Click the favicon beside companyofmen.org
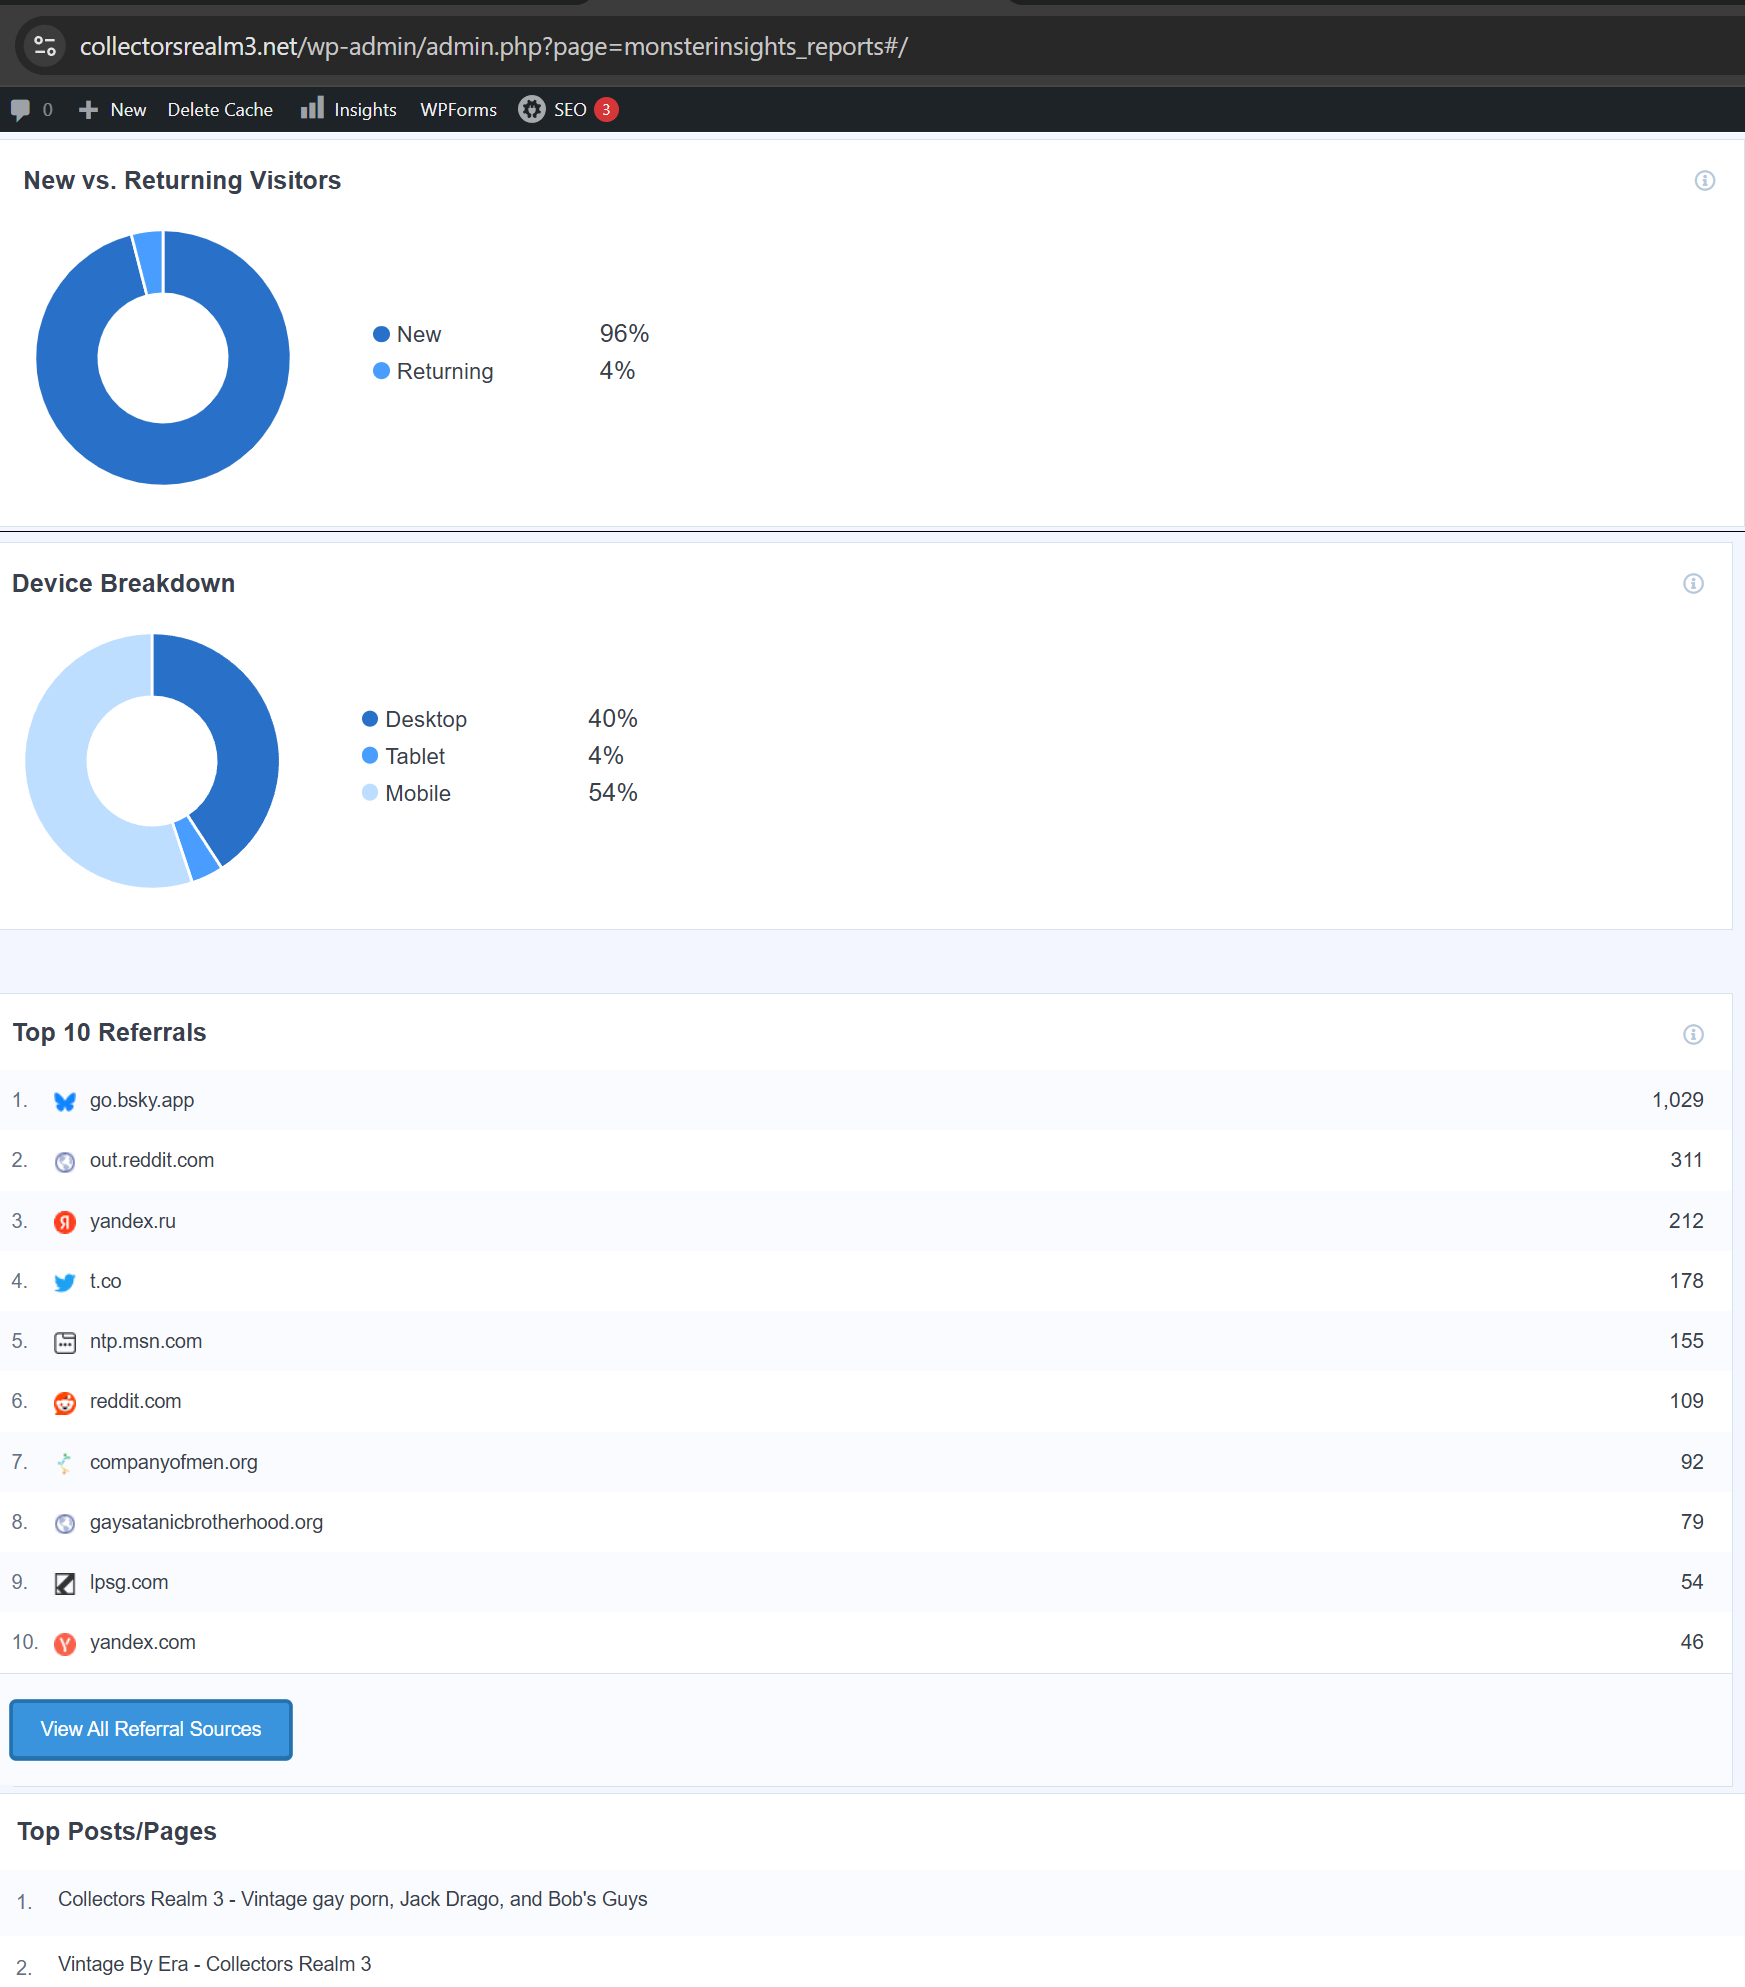Image resolution: width=1745 pixels, height=1987 pixels. [x=65, y=1463]
